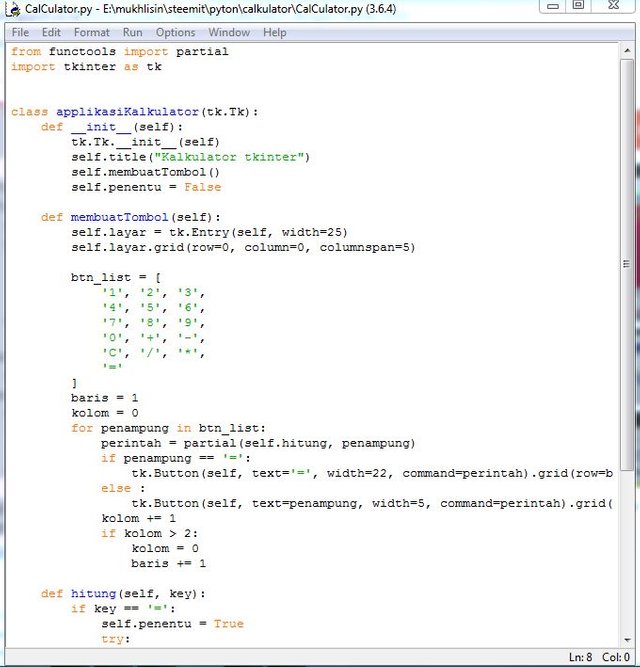Click on 'kolom += 1' line

139,519
